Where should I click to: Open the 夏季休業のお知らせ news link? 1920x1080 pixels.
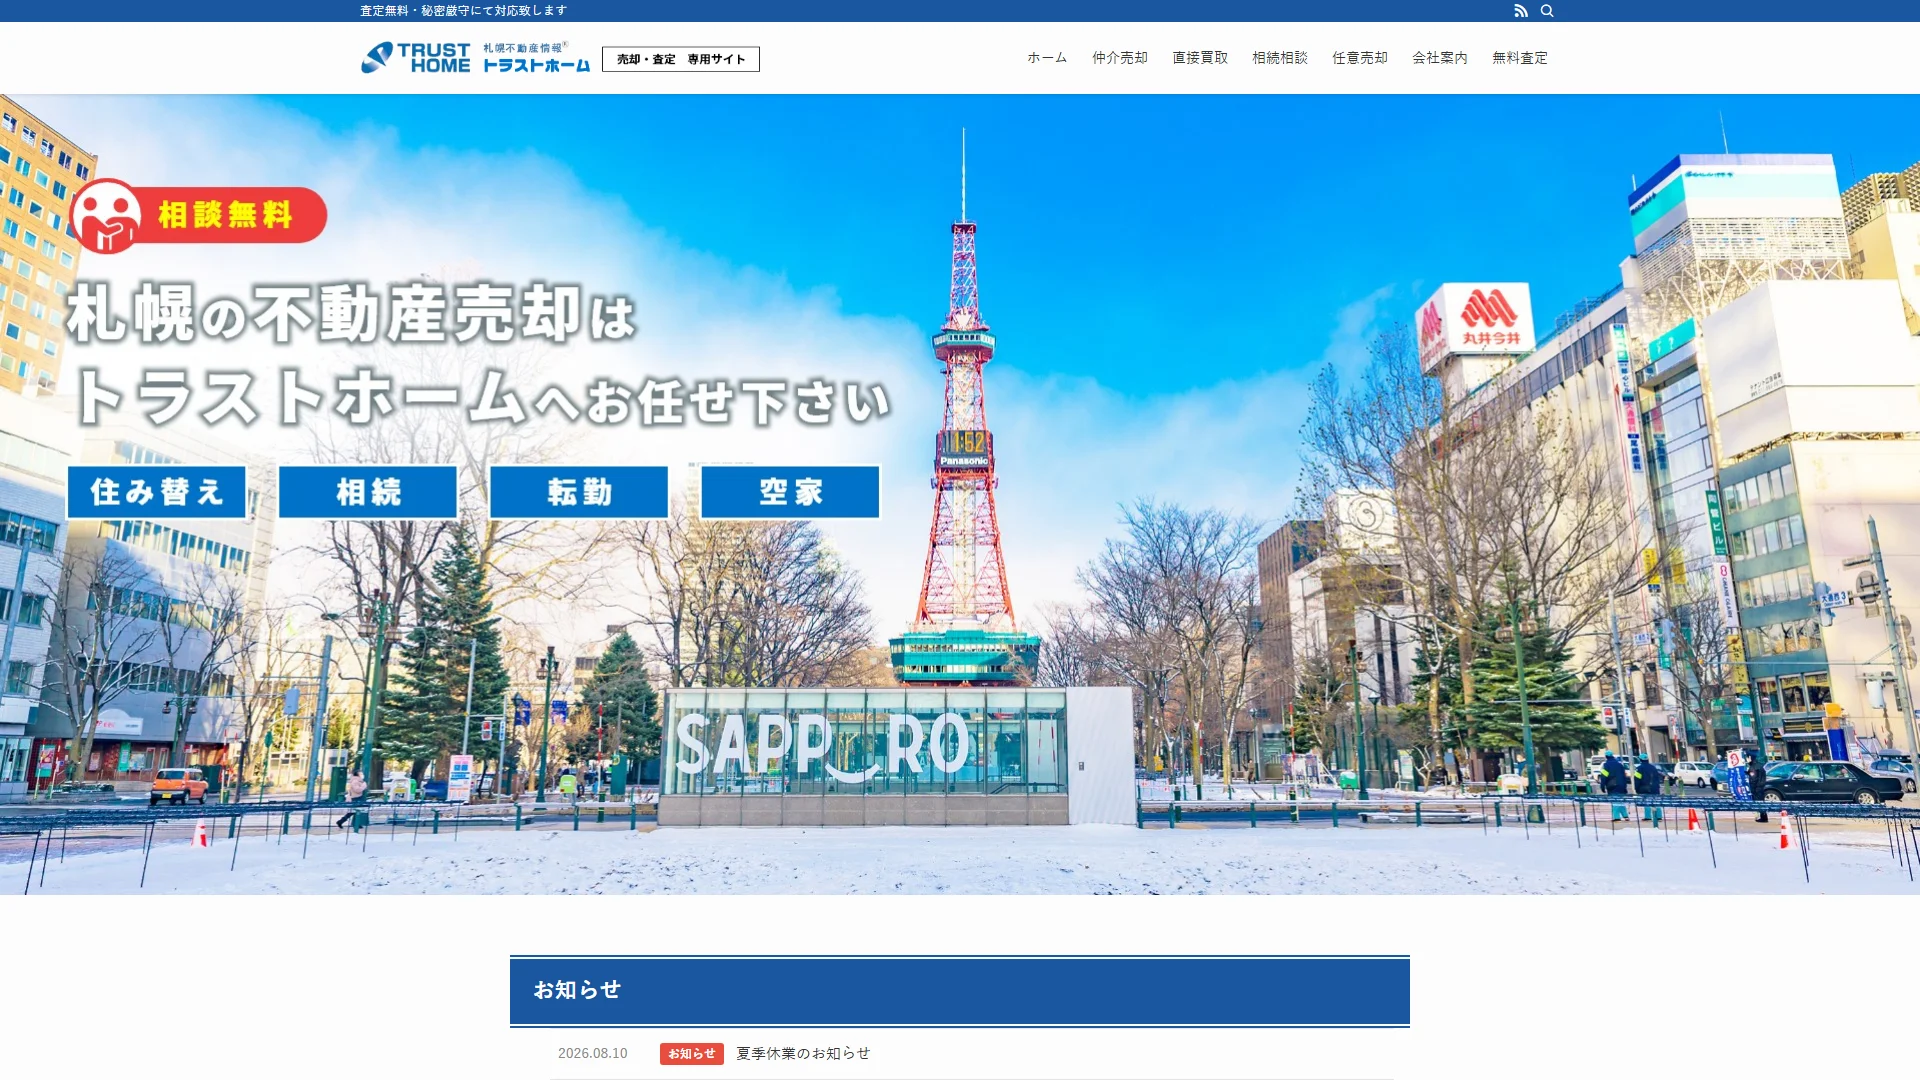803,1053
